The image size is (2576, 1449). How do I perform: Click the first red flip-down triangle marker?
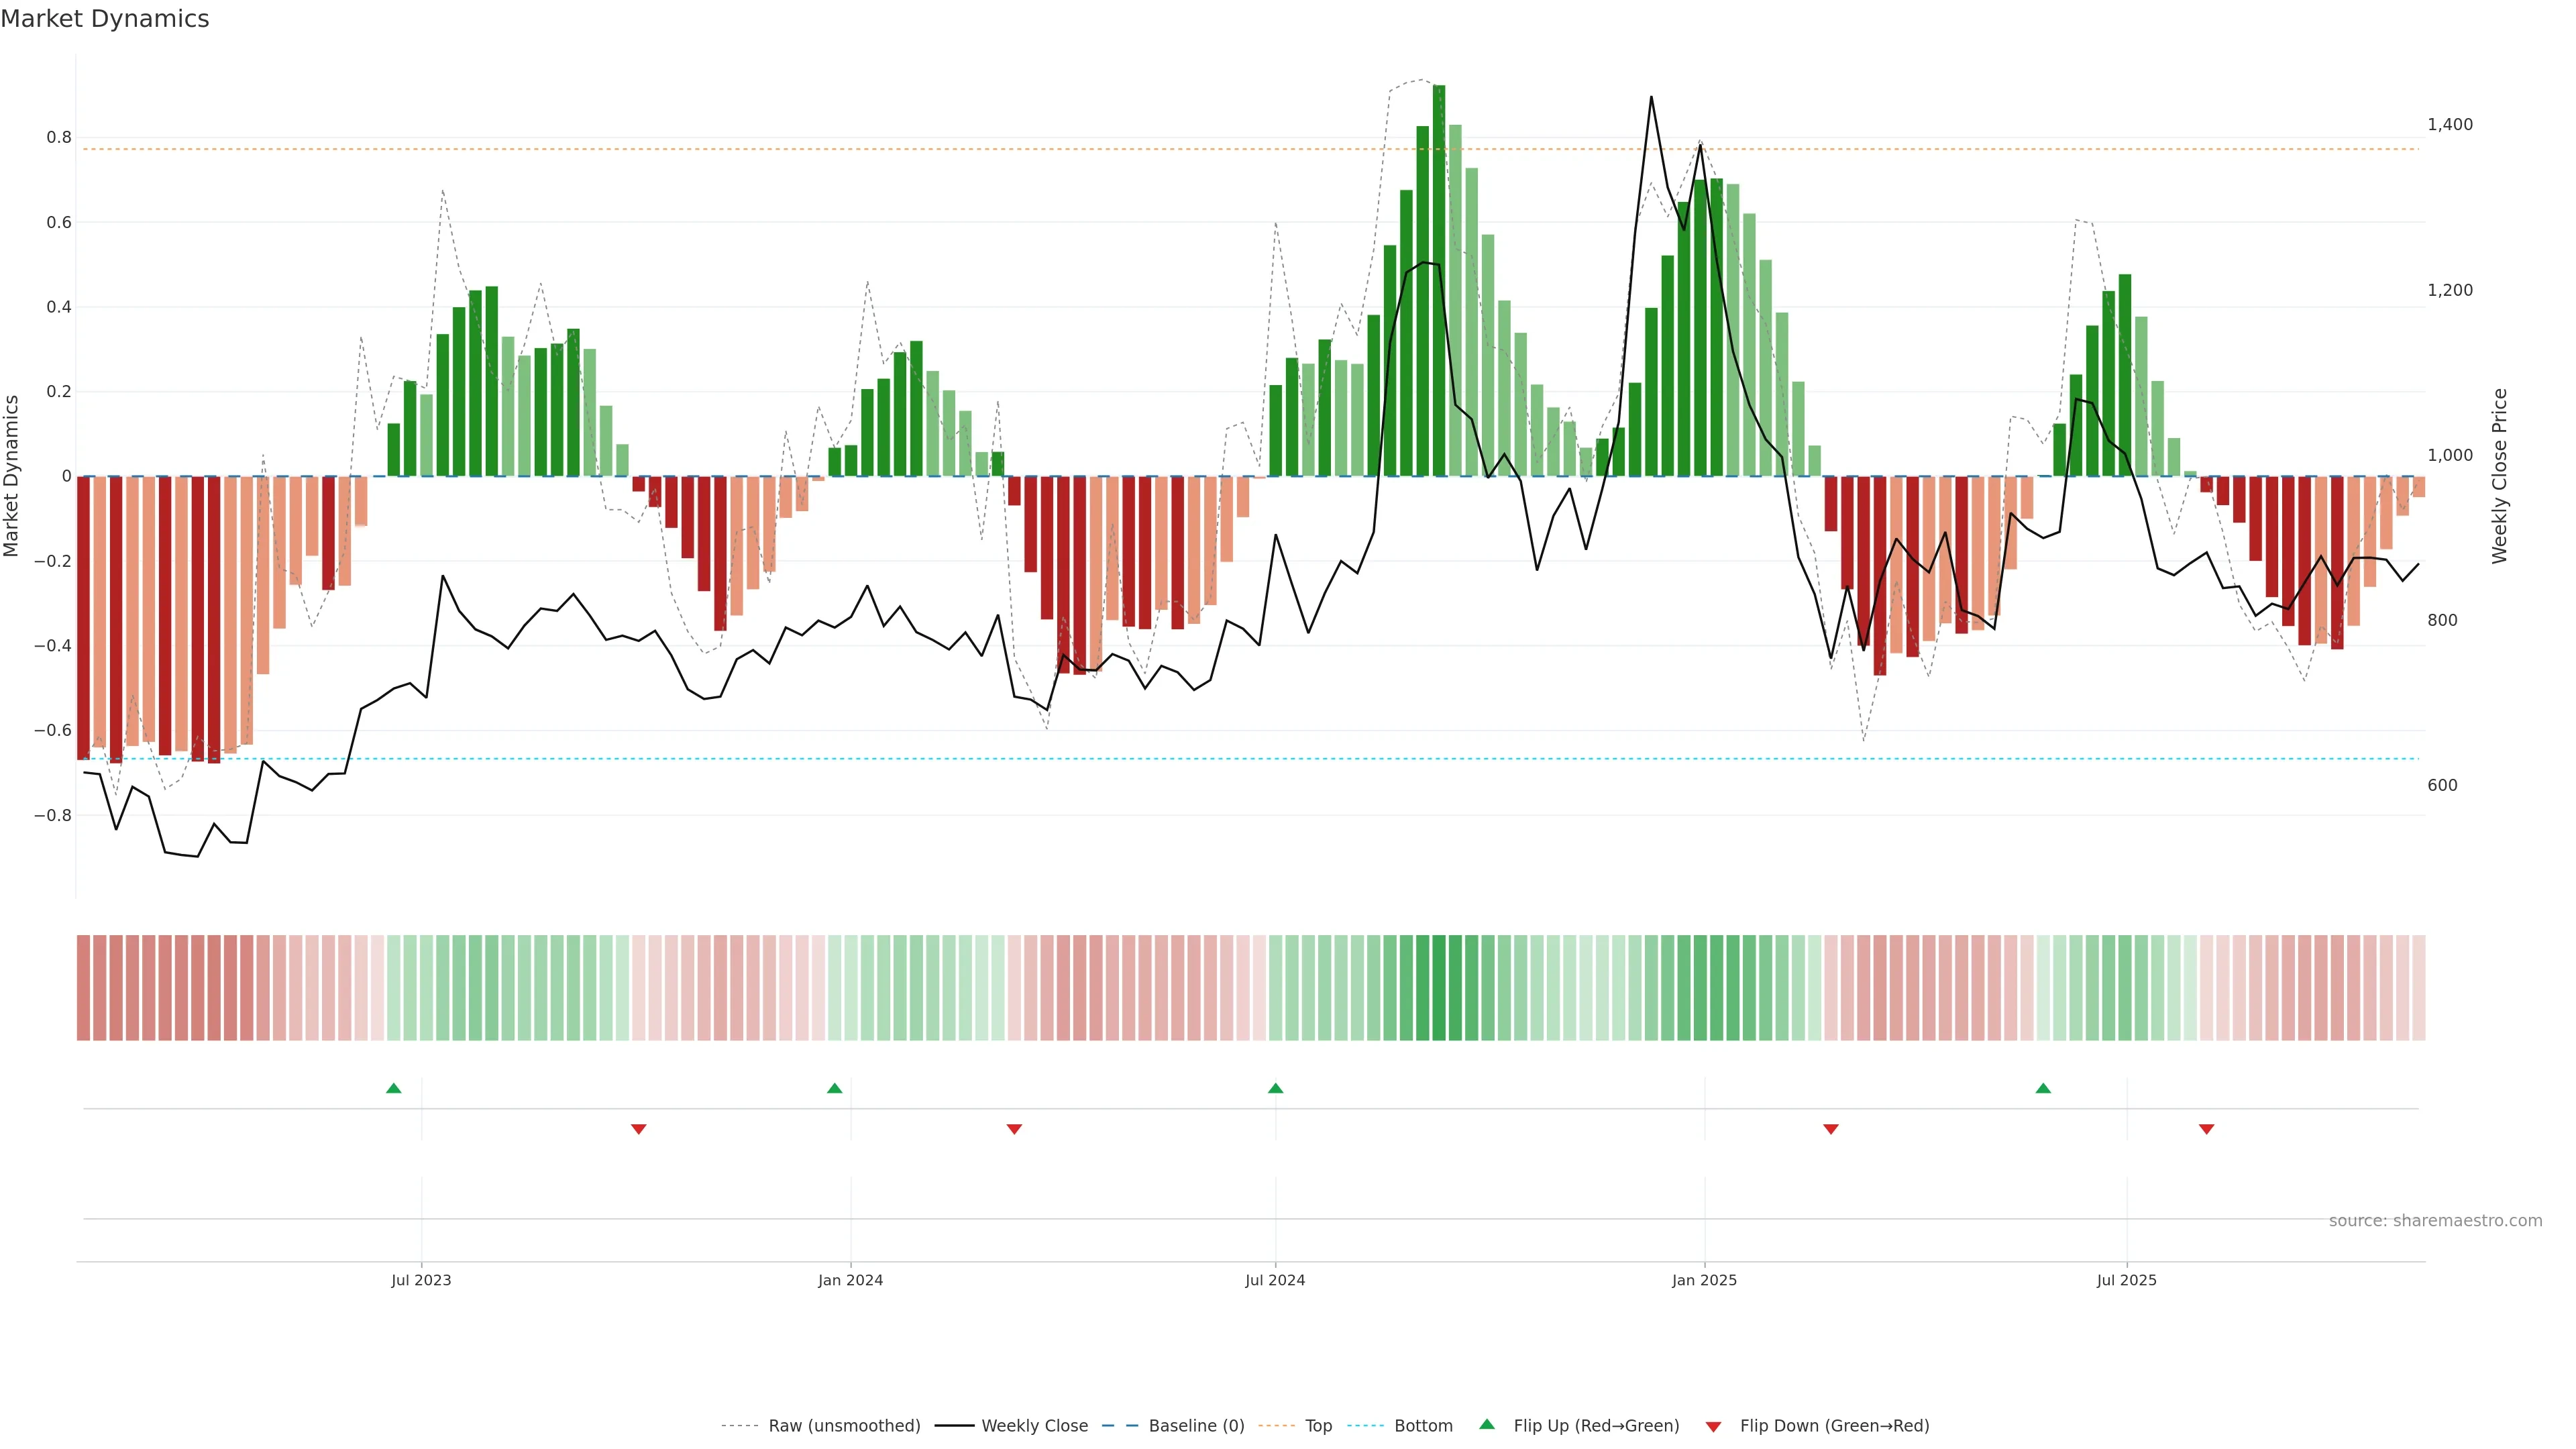639,1129
